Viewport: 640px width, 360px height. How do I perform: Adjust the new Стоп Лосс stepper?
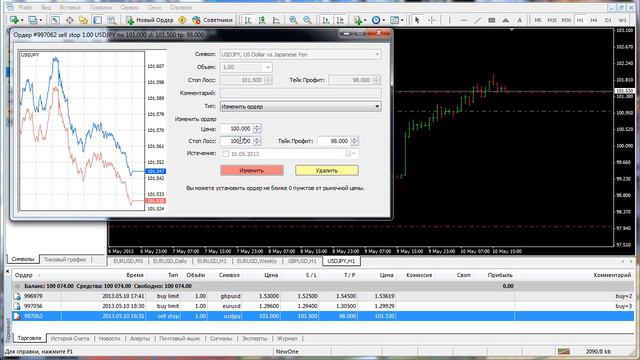257,141
